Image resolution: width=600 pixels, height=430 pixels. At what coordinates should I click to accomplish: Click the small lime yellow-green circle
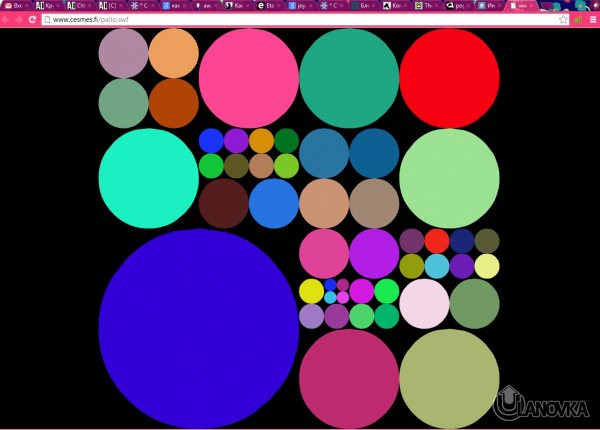(x=287, y=166)
